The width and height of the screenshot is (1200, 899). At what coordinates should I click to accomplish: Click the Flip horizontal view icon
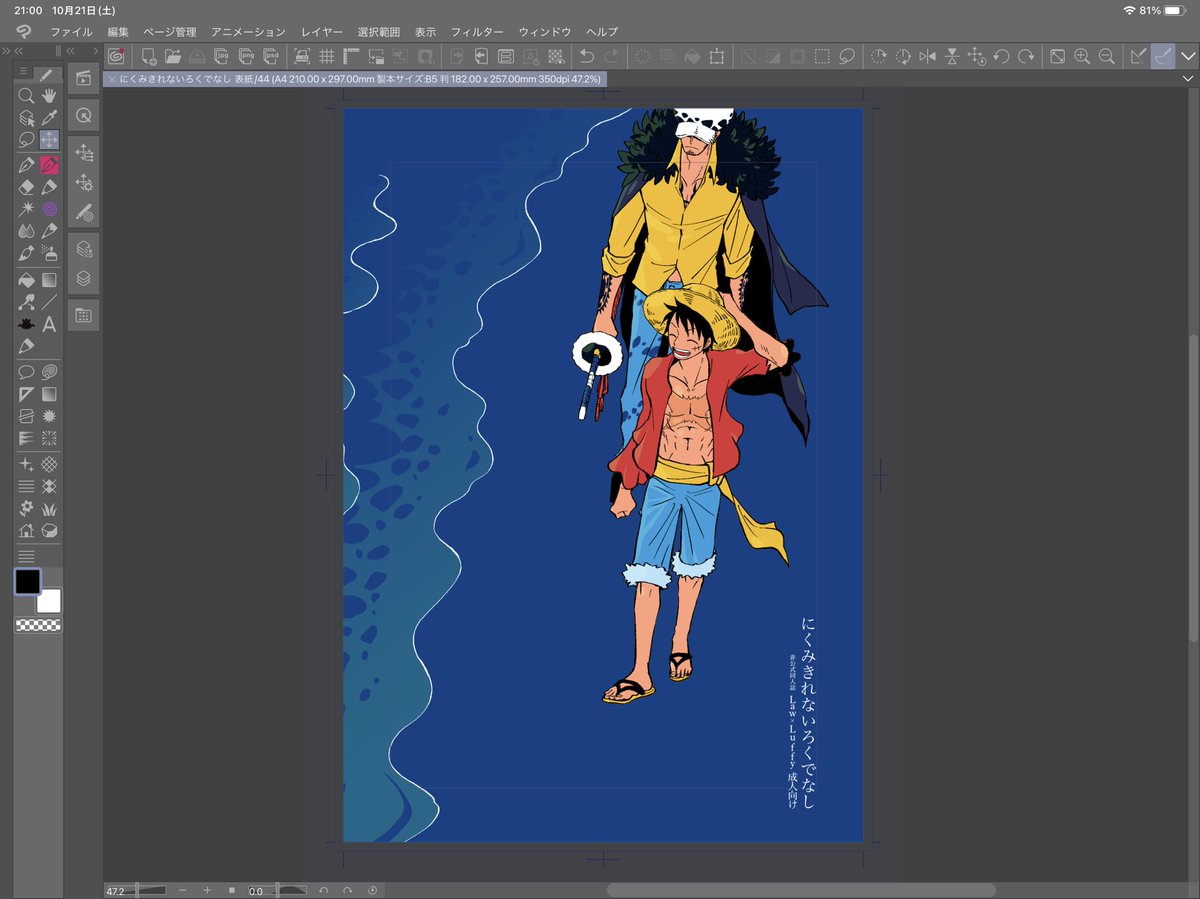click(x=927, y=57)
